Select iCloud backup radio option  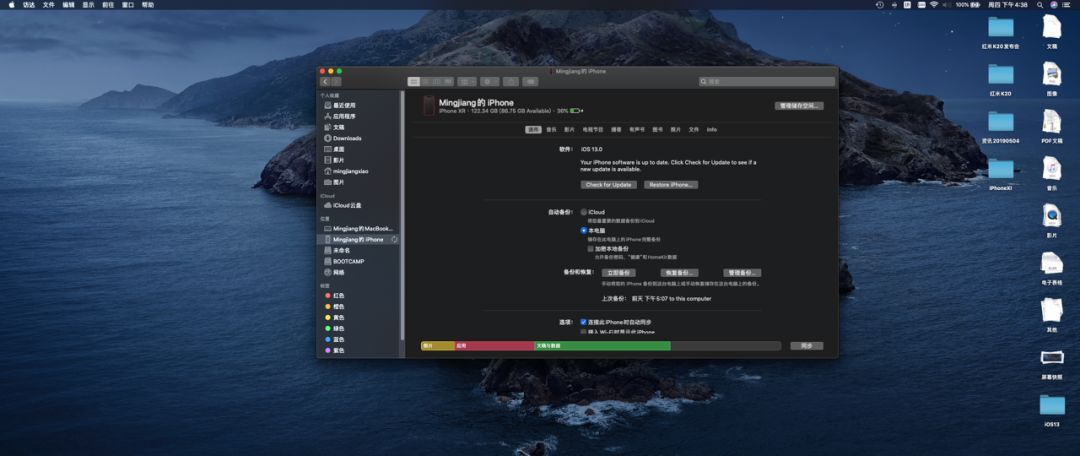(x=584, y=212)
